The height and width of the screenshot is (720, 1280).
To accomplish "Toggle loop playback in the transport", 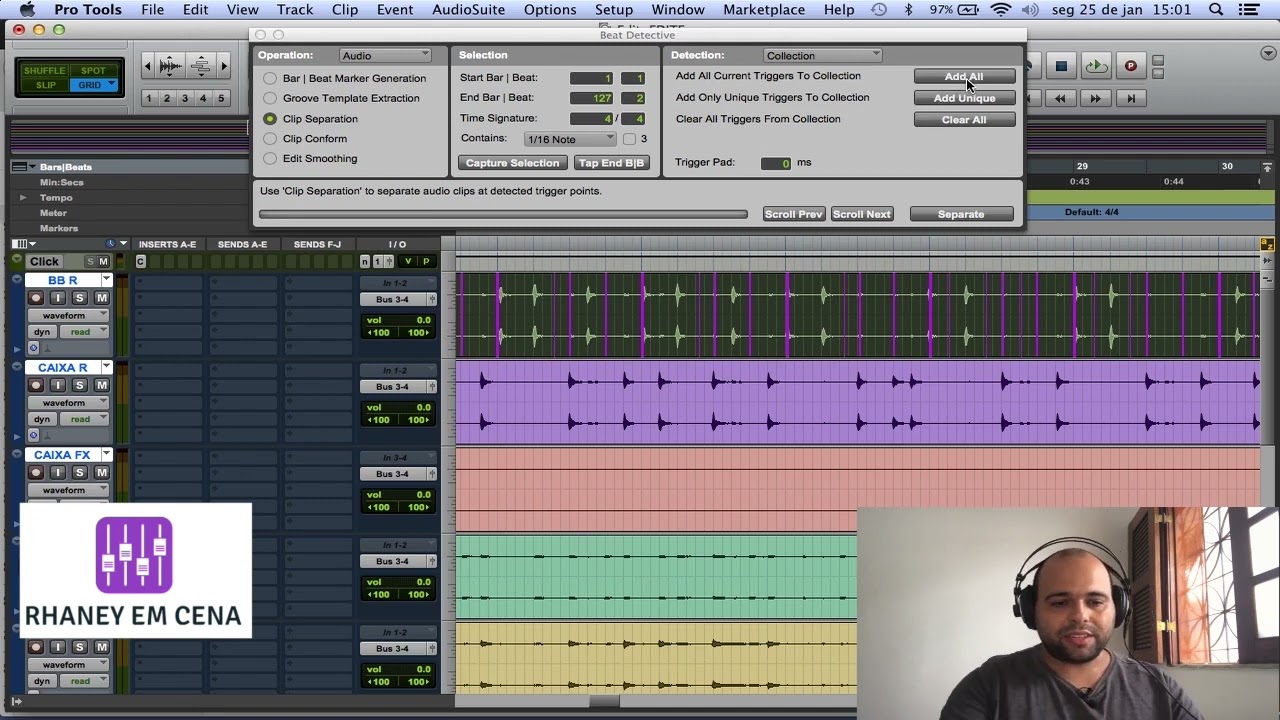I will (1096, 67).
